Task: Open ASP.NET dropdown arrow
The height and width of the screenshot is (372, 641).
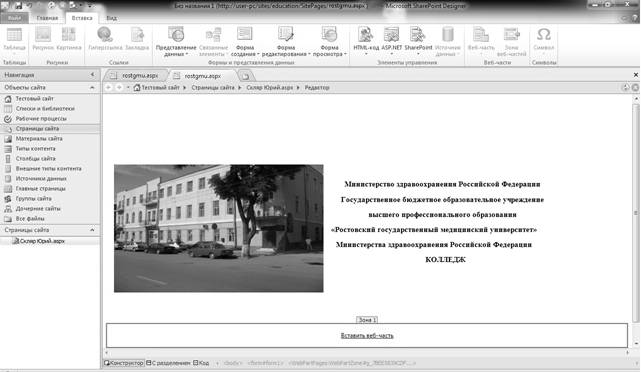Action: pos(391,54)
